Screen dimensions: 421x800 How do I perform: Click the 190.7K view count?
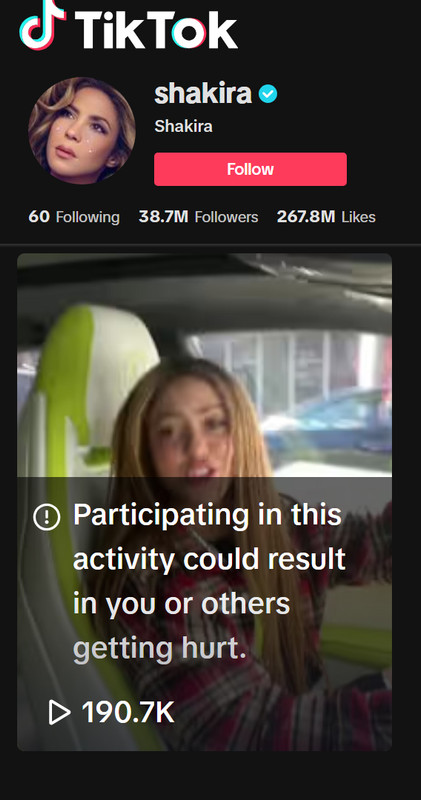coord(128,712)
